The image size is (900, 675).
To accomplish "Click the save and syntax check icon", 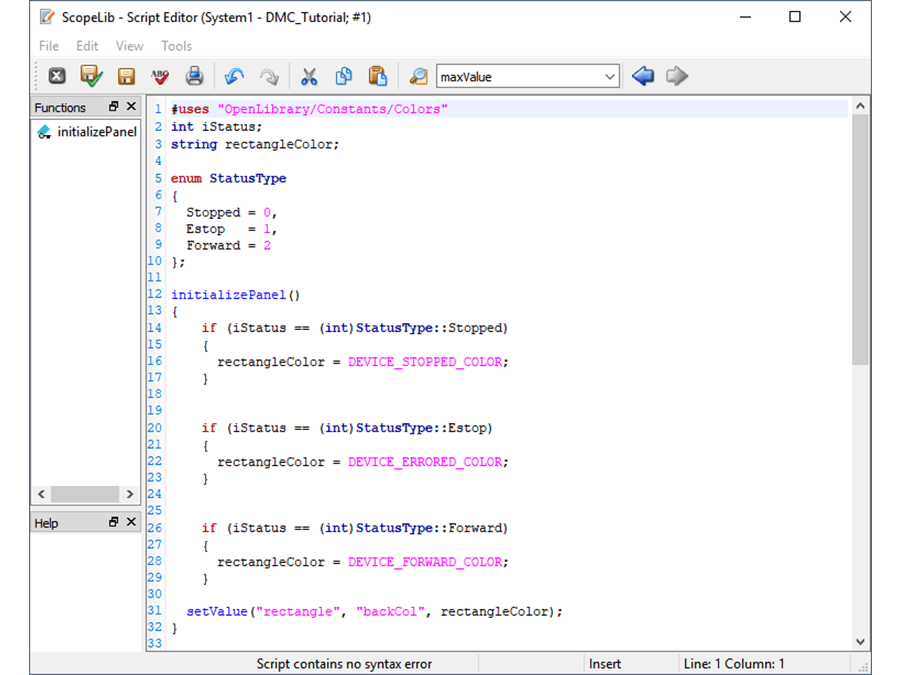I will point(91,76).
